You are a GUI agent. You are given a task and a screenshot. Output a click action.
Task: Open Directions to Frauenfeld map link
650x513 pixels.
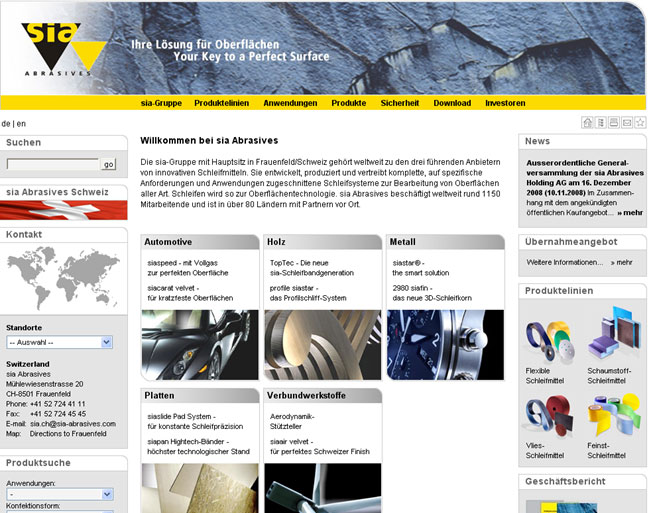tap(68, 434)
